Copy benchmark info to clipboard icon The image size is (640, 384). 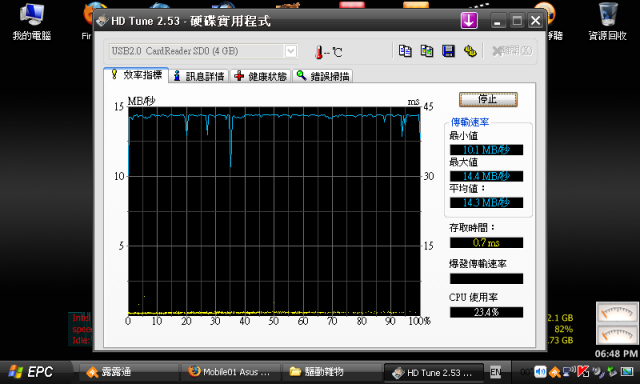(405, 51)
